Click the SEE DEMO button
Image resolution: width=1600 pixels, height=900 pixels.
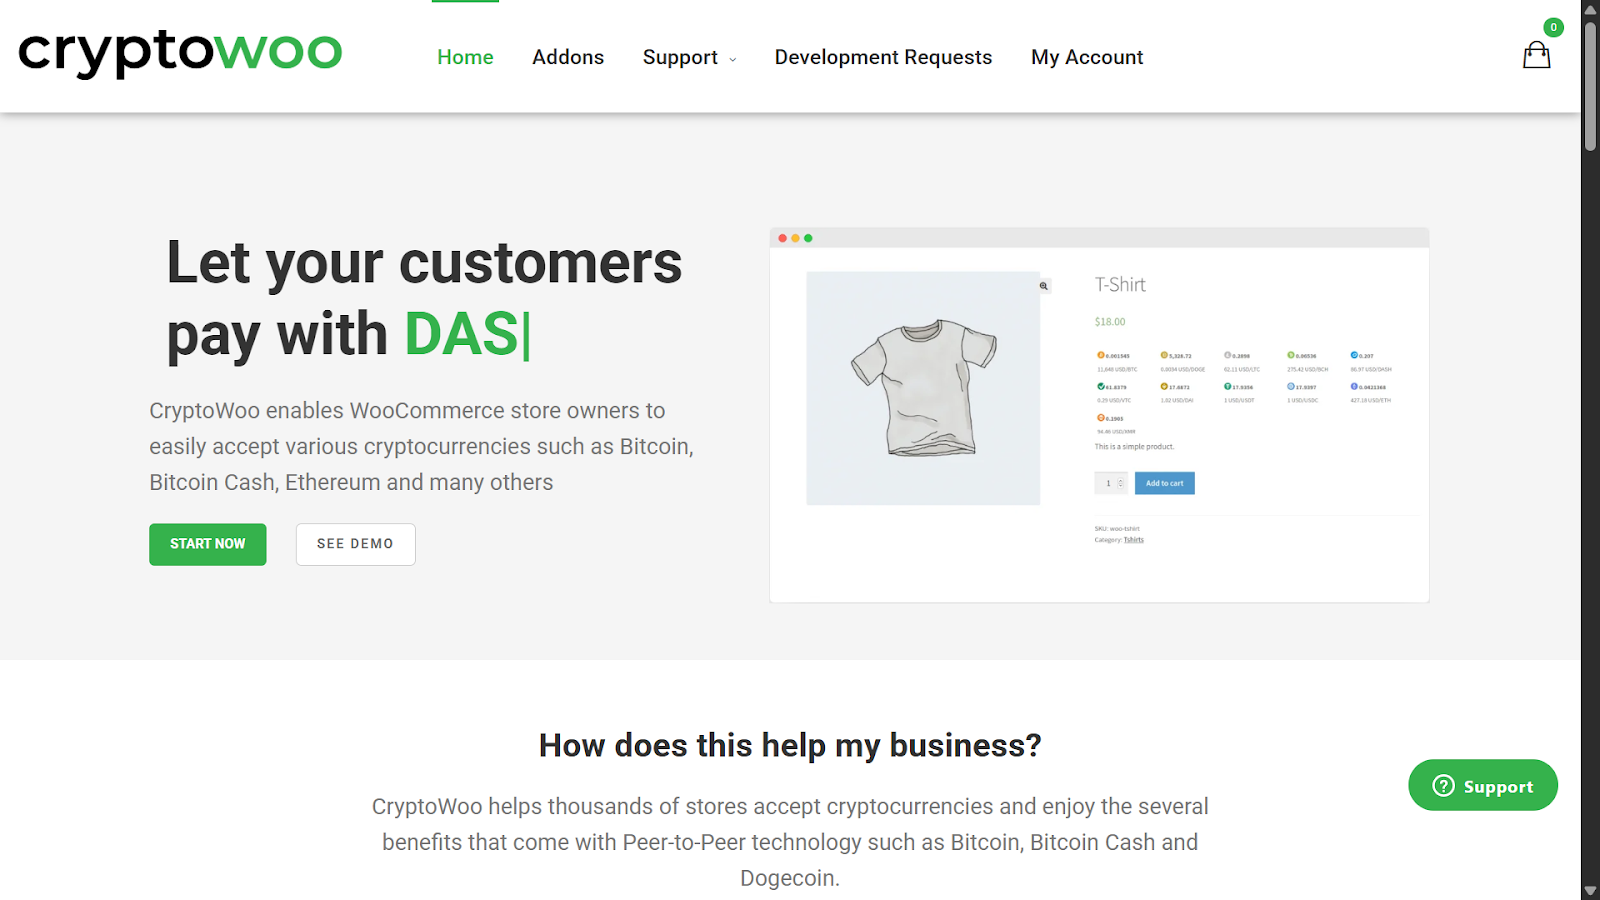tap(355, 544)
